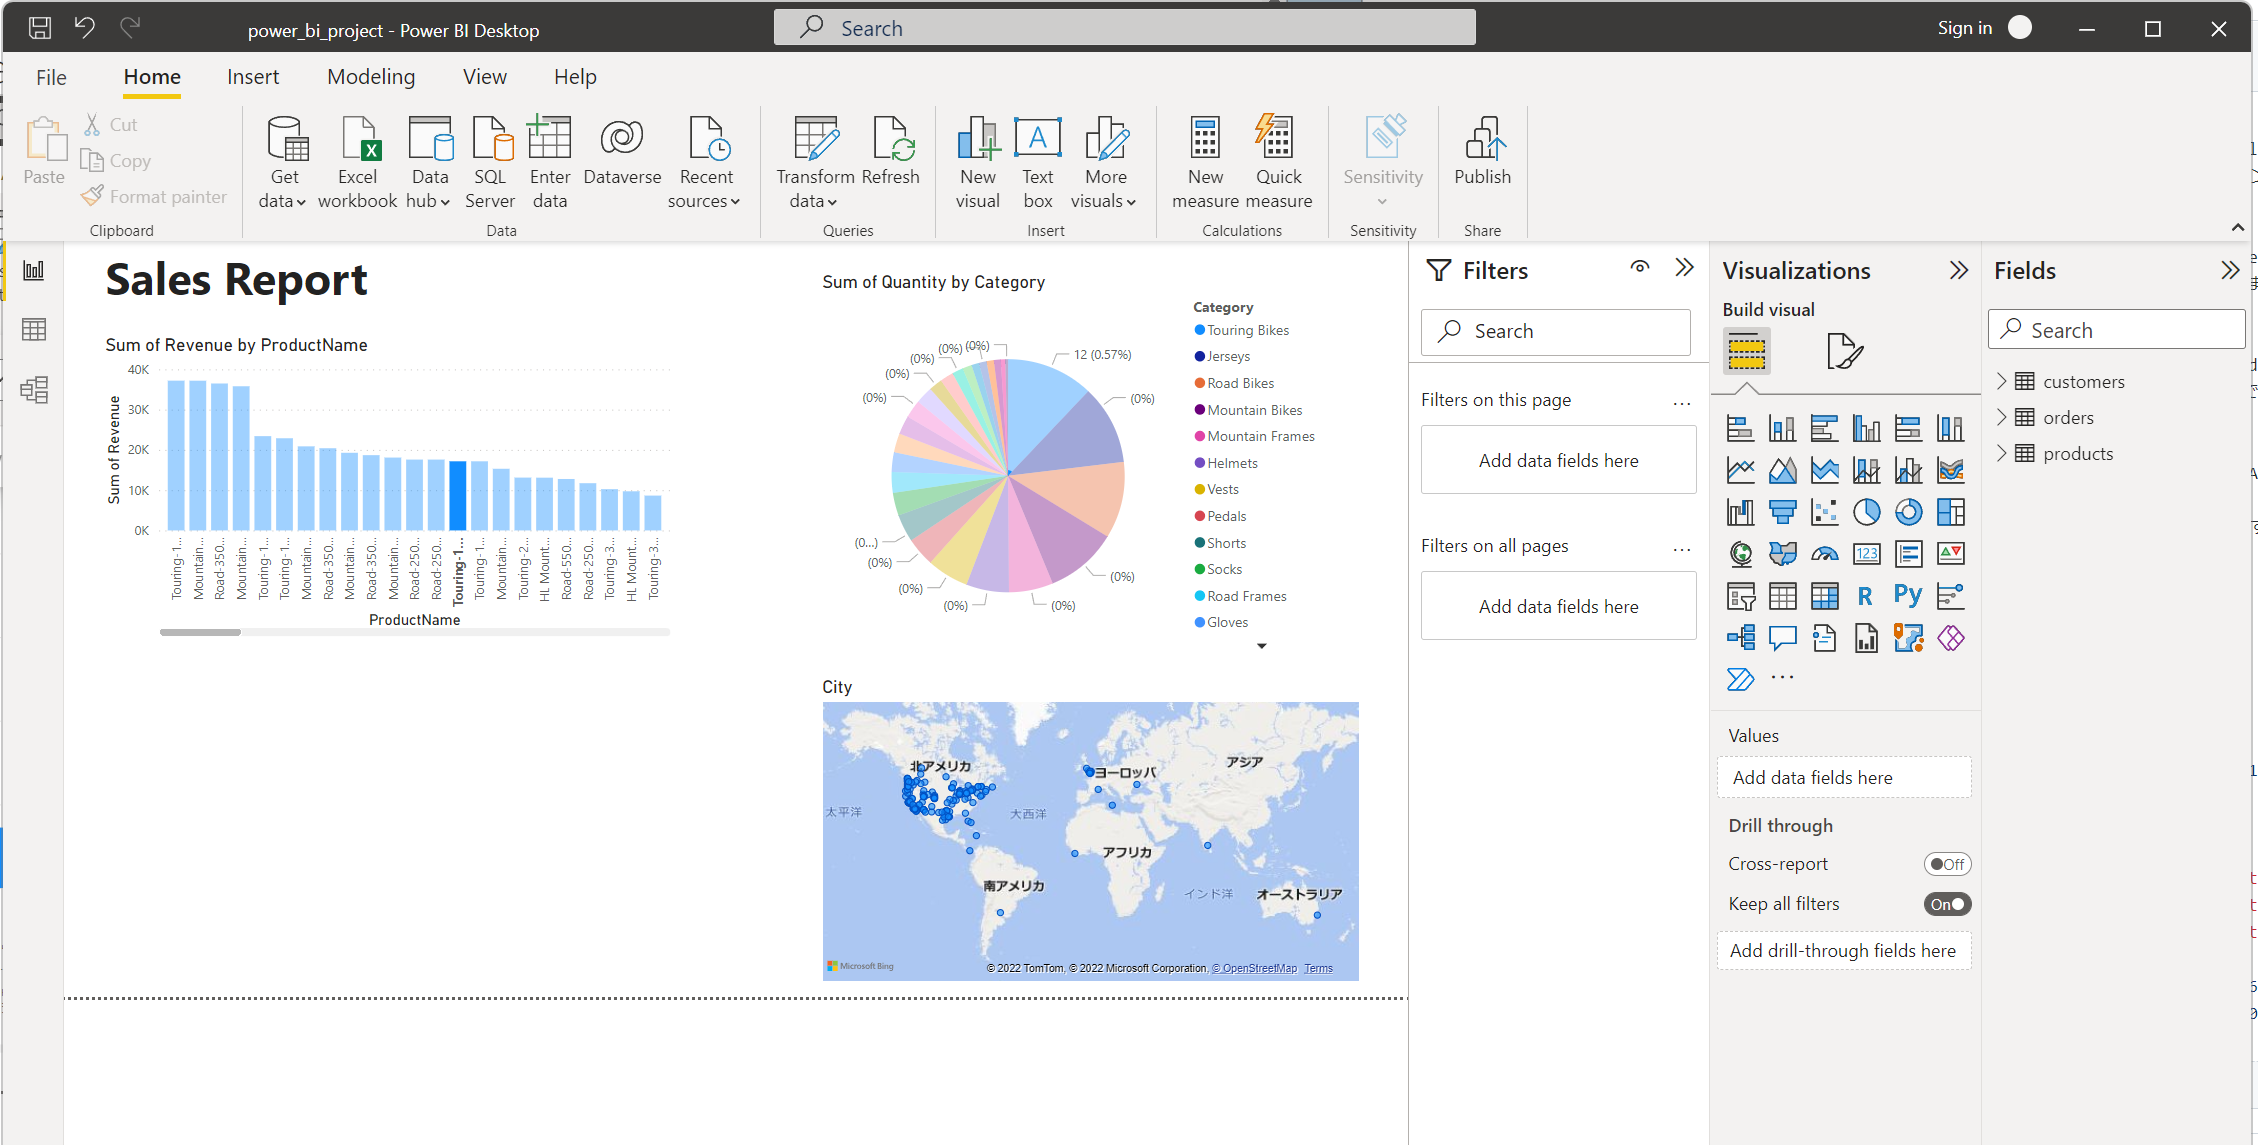This screenshot has height=1145, width=2258.
Task: Select the Python visual icon
Action: click(1907, 596)
